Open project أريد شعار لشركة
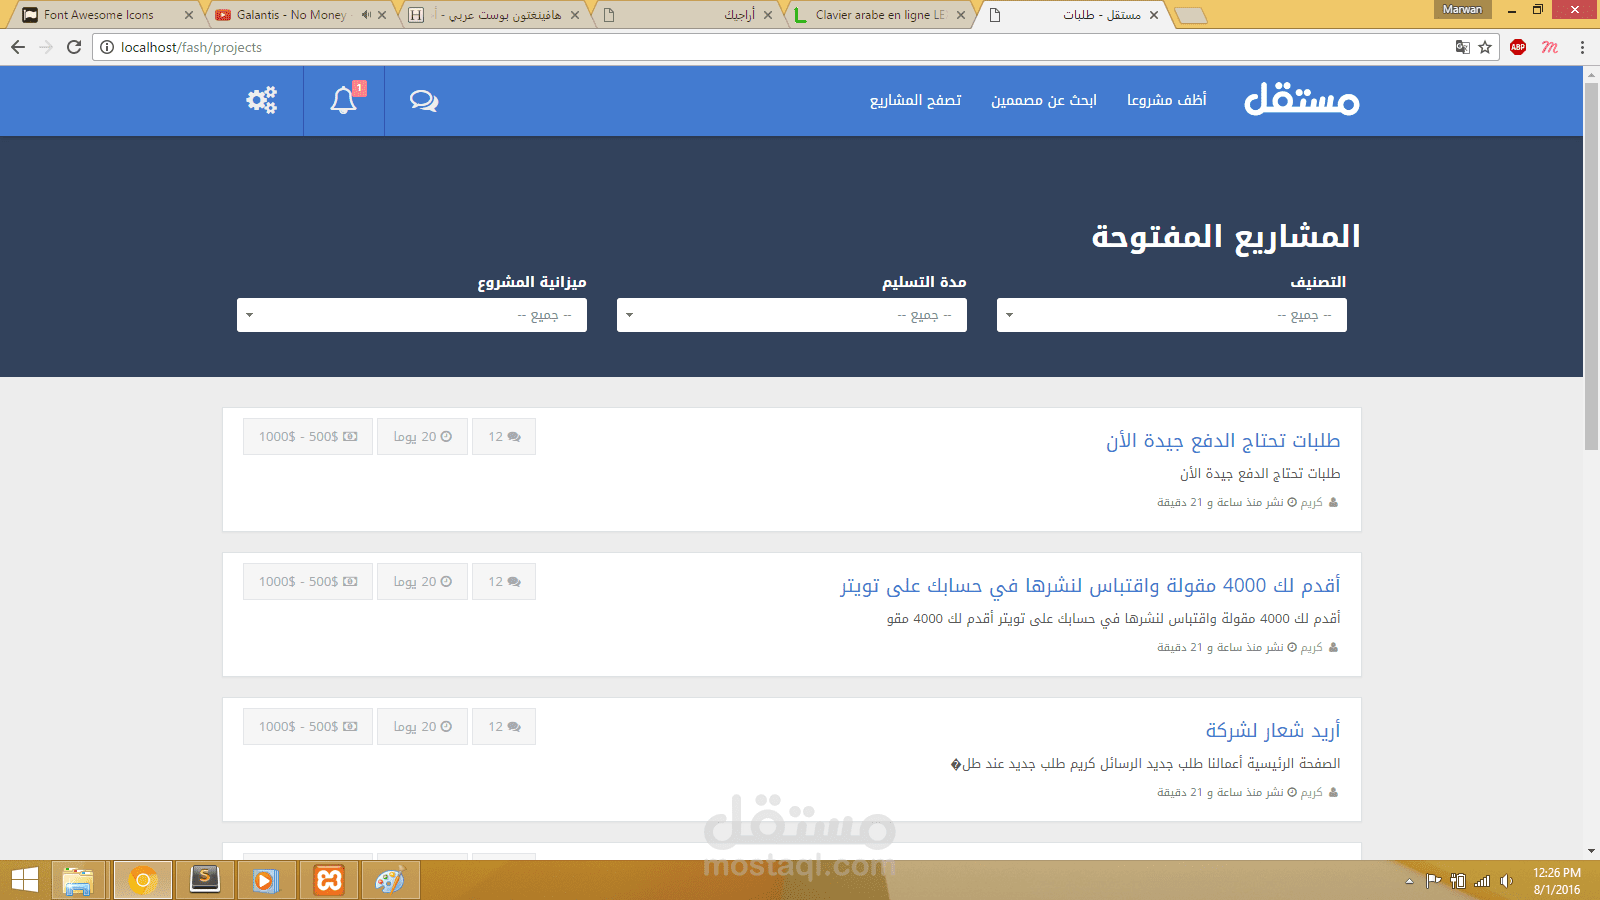The height and width of the screenshot is (900, 1600). (1273, 731)
